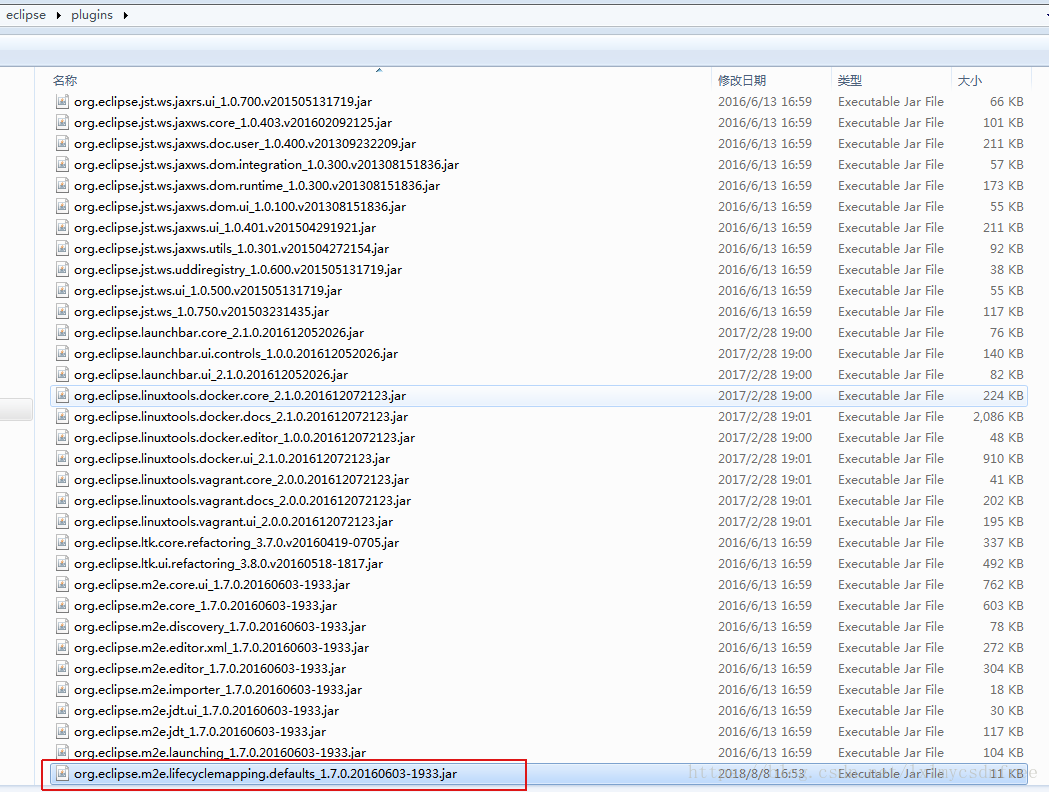Click jar icon of jaxws.dom.runtime file
This screenshot has width=1049, height=792.
62,185
